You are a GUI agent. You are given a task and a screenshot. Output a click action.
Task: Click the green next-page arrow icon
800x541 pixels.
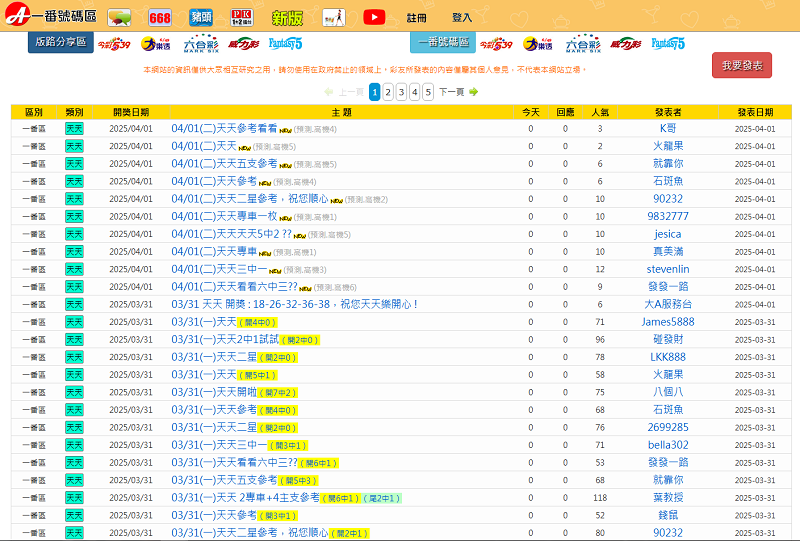point(474,92)
